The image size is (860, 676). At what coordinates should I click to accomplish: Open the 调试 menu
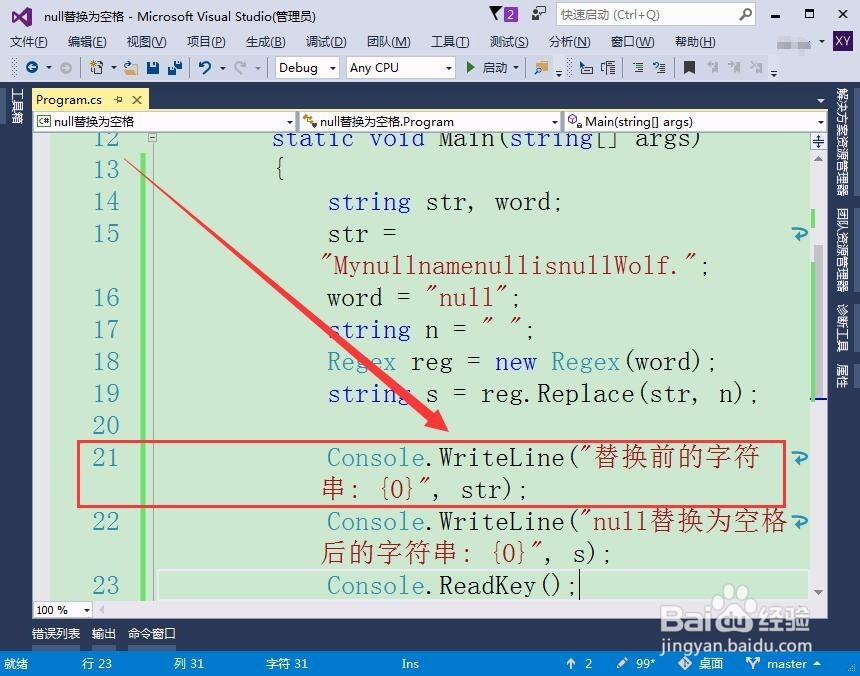325,42
